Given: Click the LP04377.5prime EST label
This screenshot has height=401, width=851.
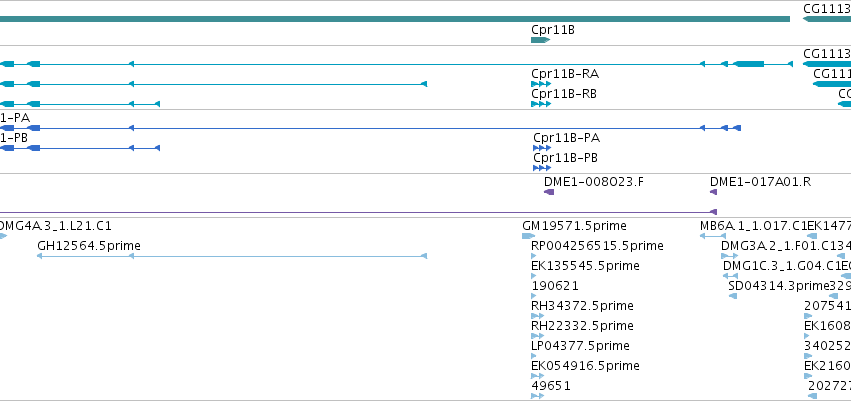Looking at the screenshot, I should (581, 346).
